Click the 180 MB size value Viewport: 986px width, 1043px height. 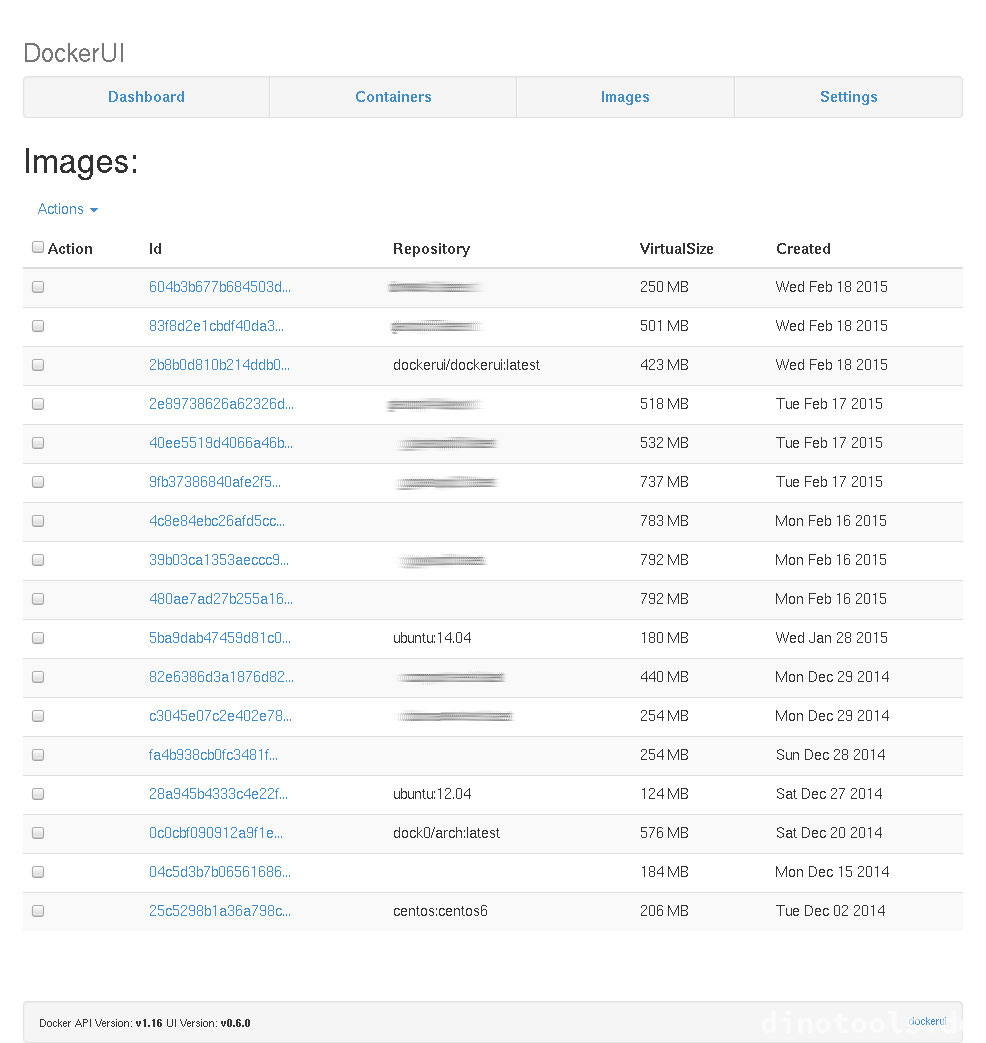click(x=664, y=638)
